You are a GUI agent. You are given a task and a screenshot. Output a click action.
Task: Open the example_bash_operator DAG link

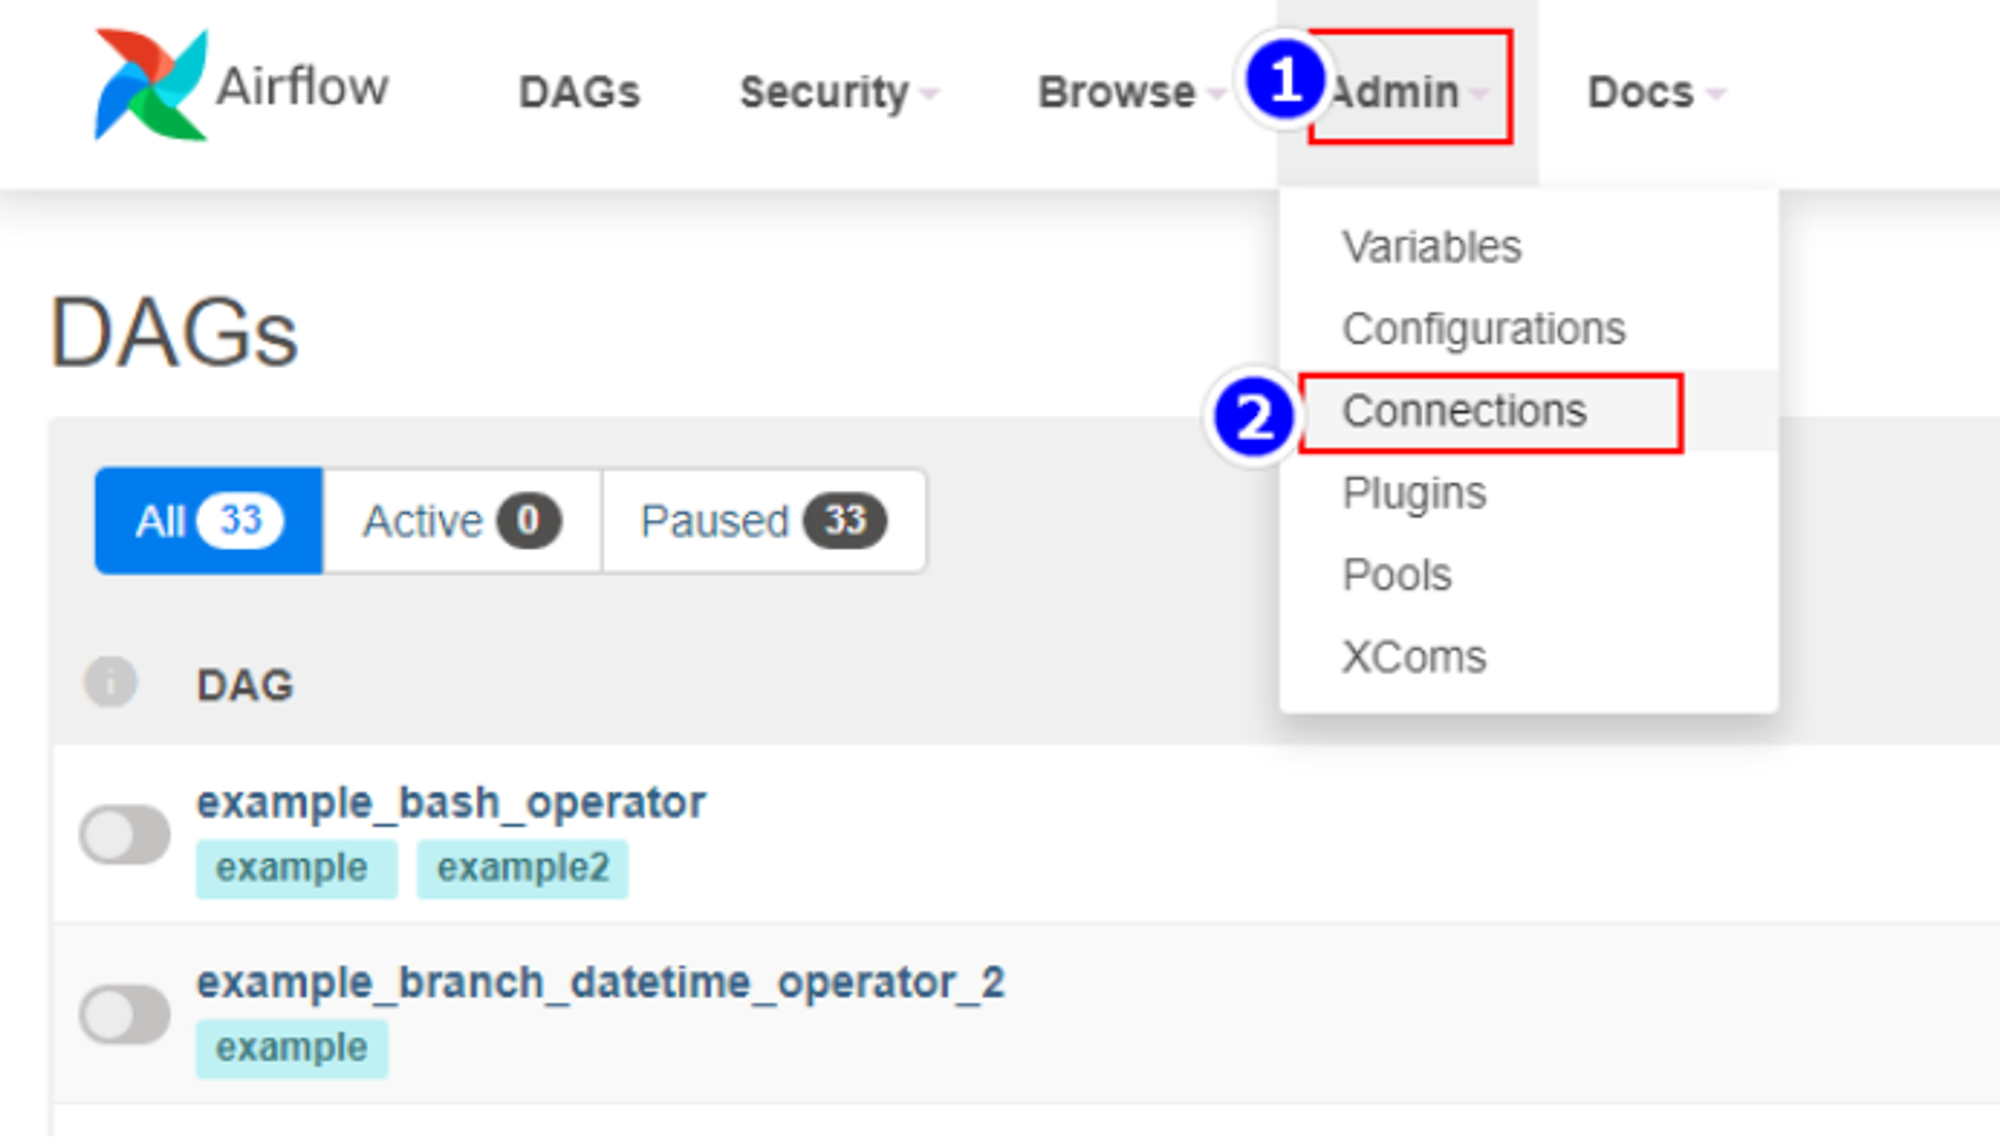pos(451,802)
